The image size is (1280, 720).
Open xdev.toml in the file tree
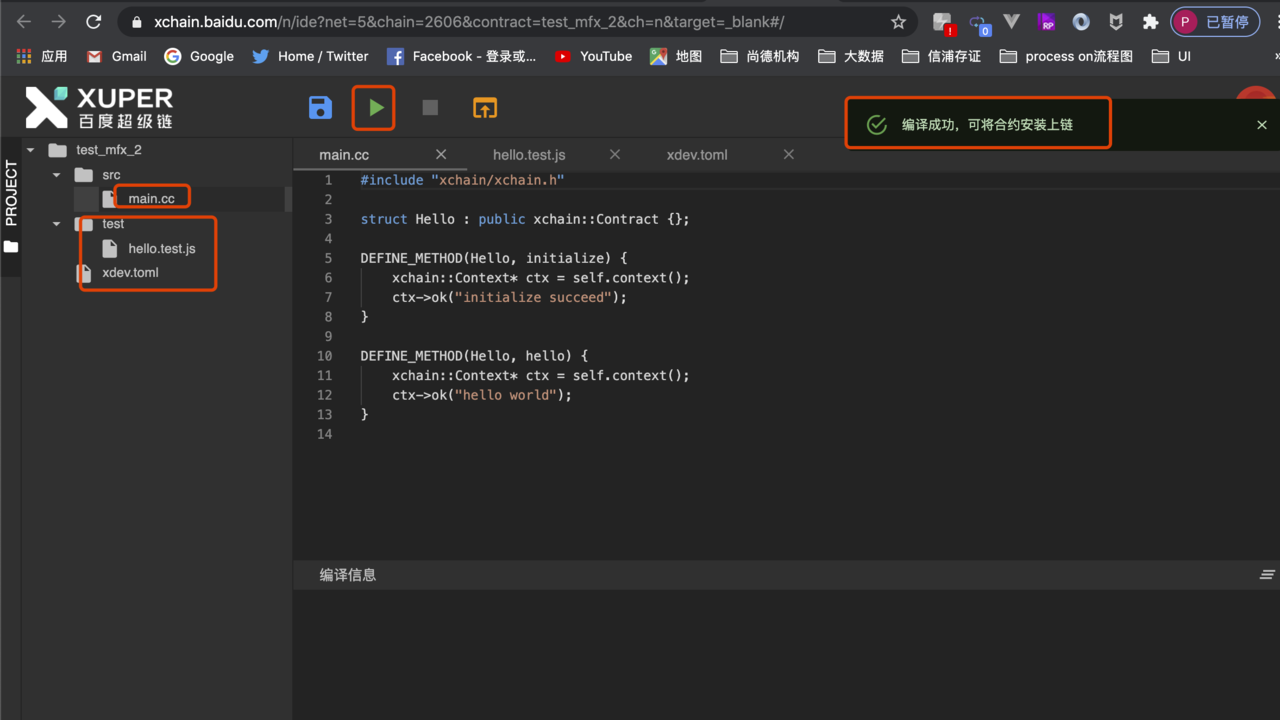click(x=130, y=272)
